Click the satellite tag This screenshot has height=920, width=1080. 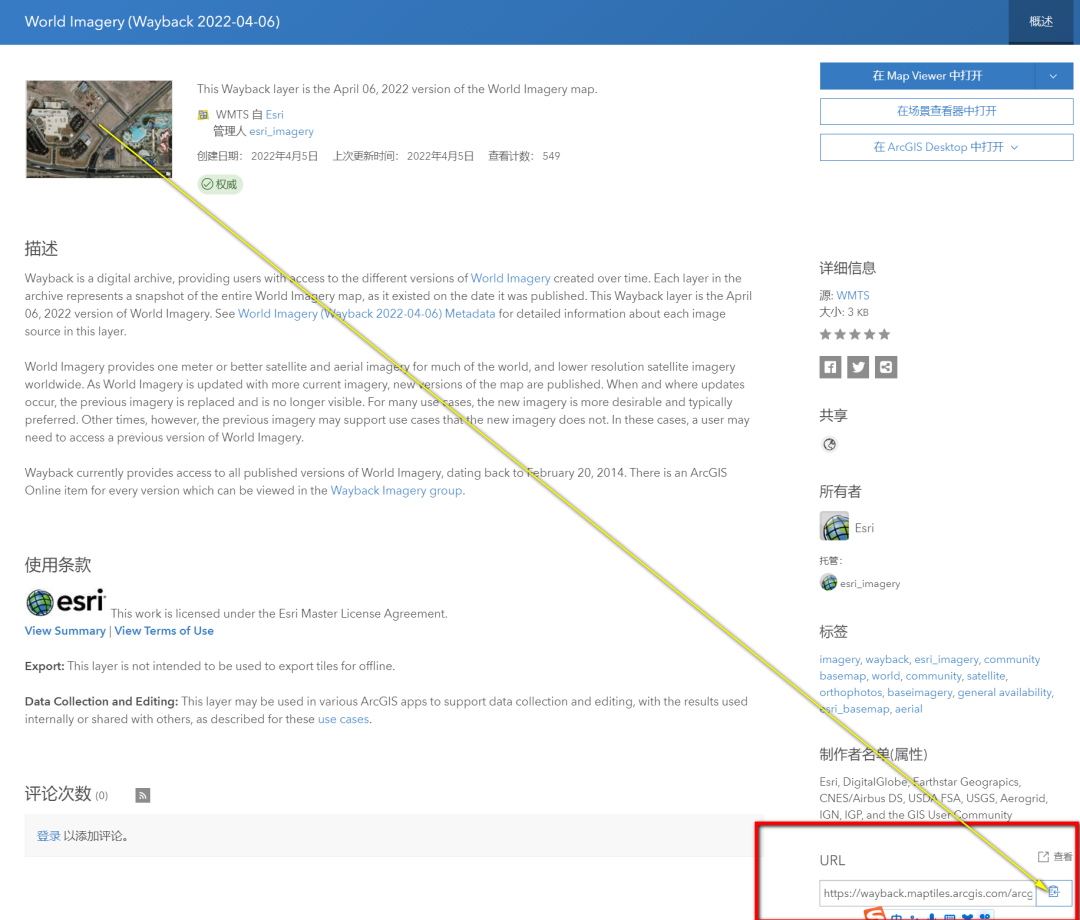pyautogui.click(x=986, y=676)
